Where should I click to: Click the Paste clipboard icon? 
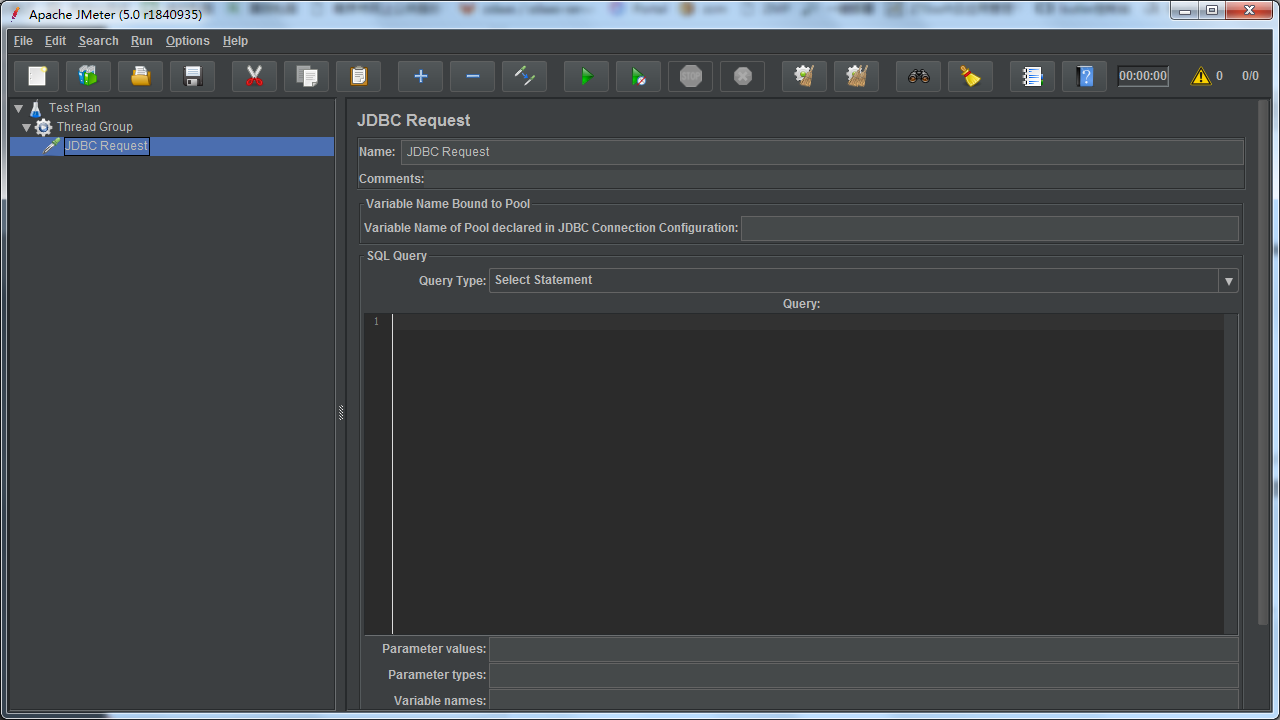tap(359, 76)
